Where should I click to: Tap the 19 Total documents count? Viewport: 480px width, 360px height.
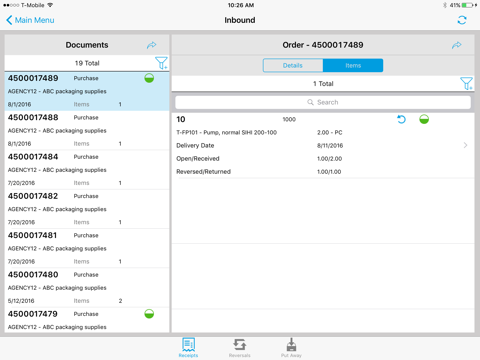coord(87,63)
